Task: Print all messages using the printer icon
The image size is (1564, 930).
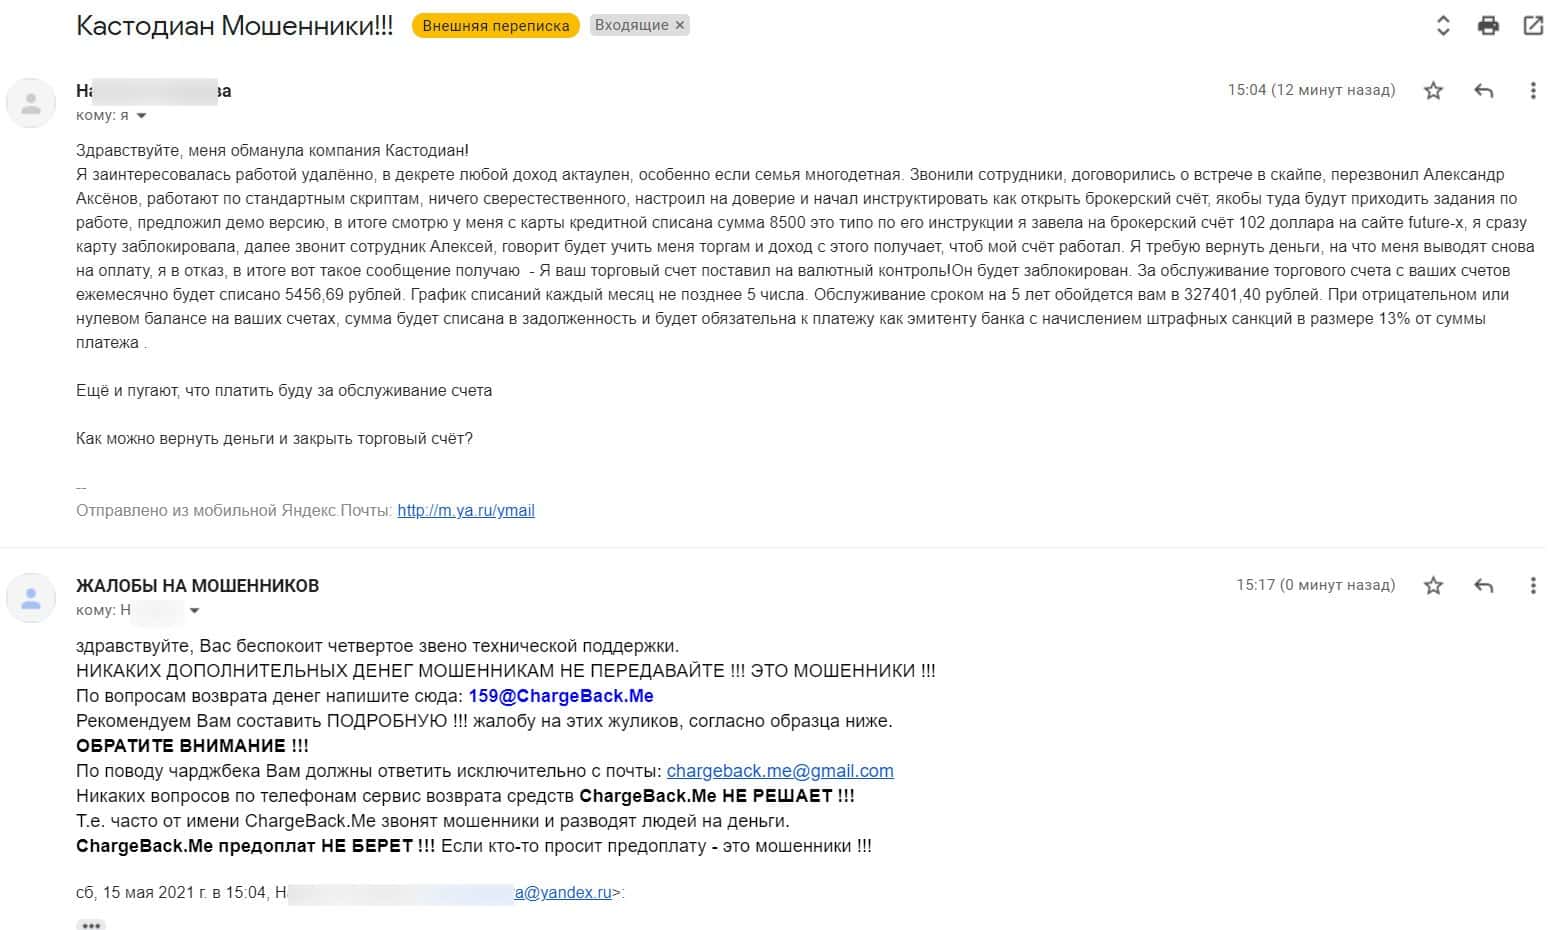Action: [1488, 26]
